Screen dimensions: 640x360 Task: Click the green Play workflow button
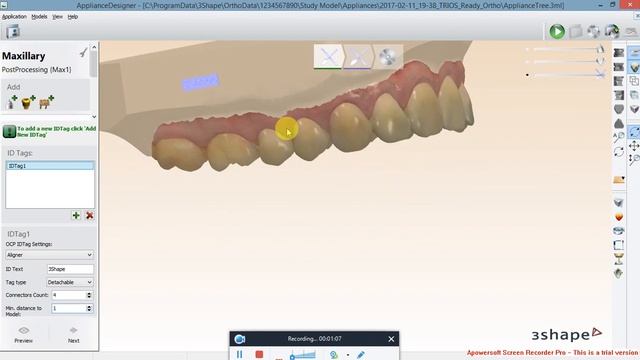click(557, 31)
